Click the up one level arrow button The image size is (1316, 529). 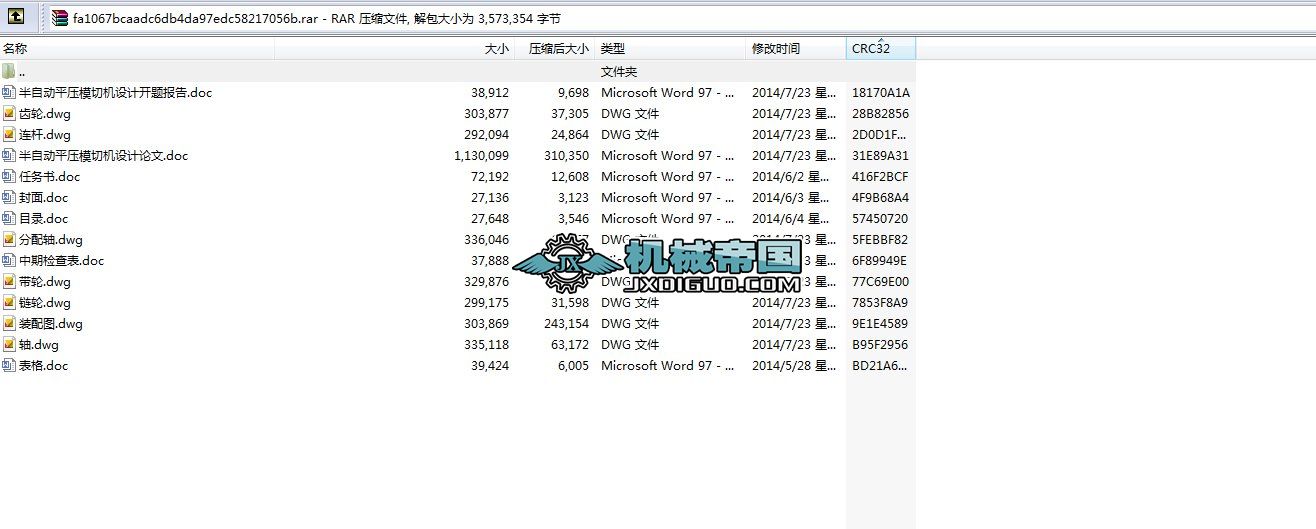16,16
